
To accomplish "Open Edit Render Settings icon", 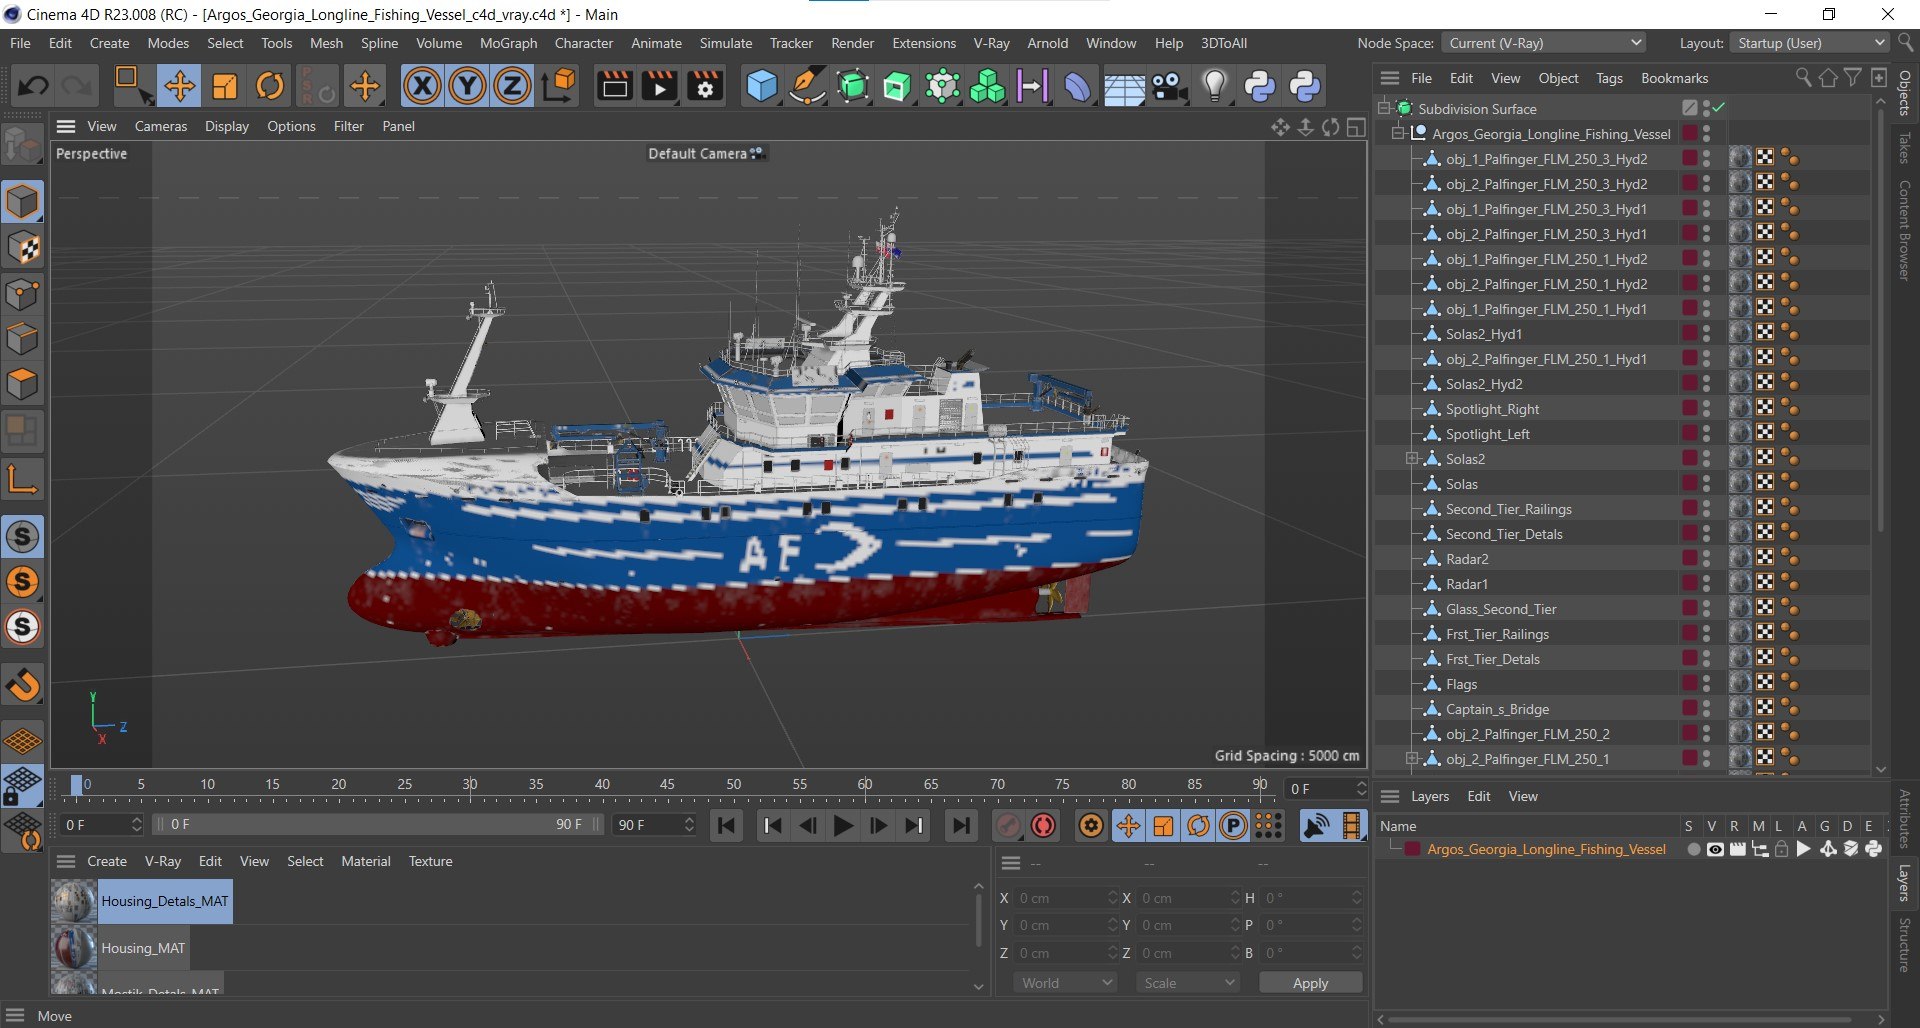I will click(x=705, y=86).
